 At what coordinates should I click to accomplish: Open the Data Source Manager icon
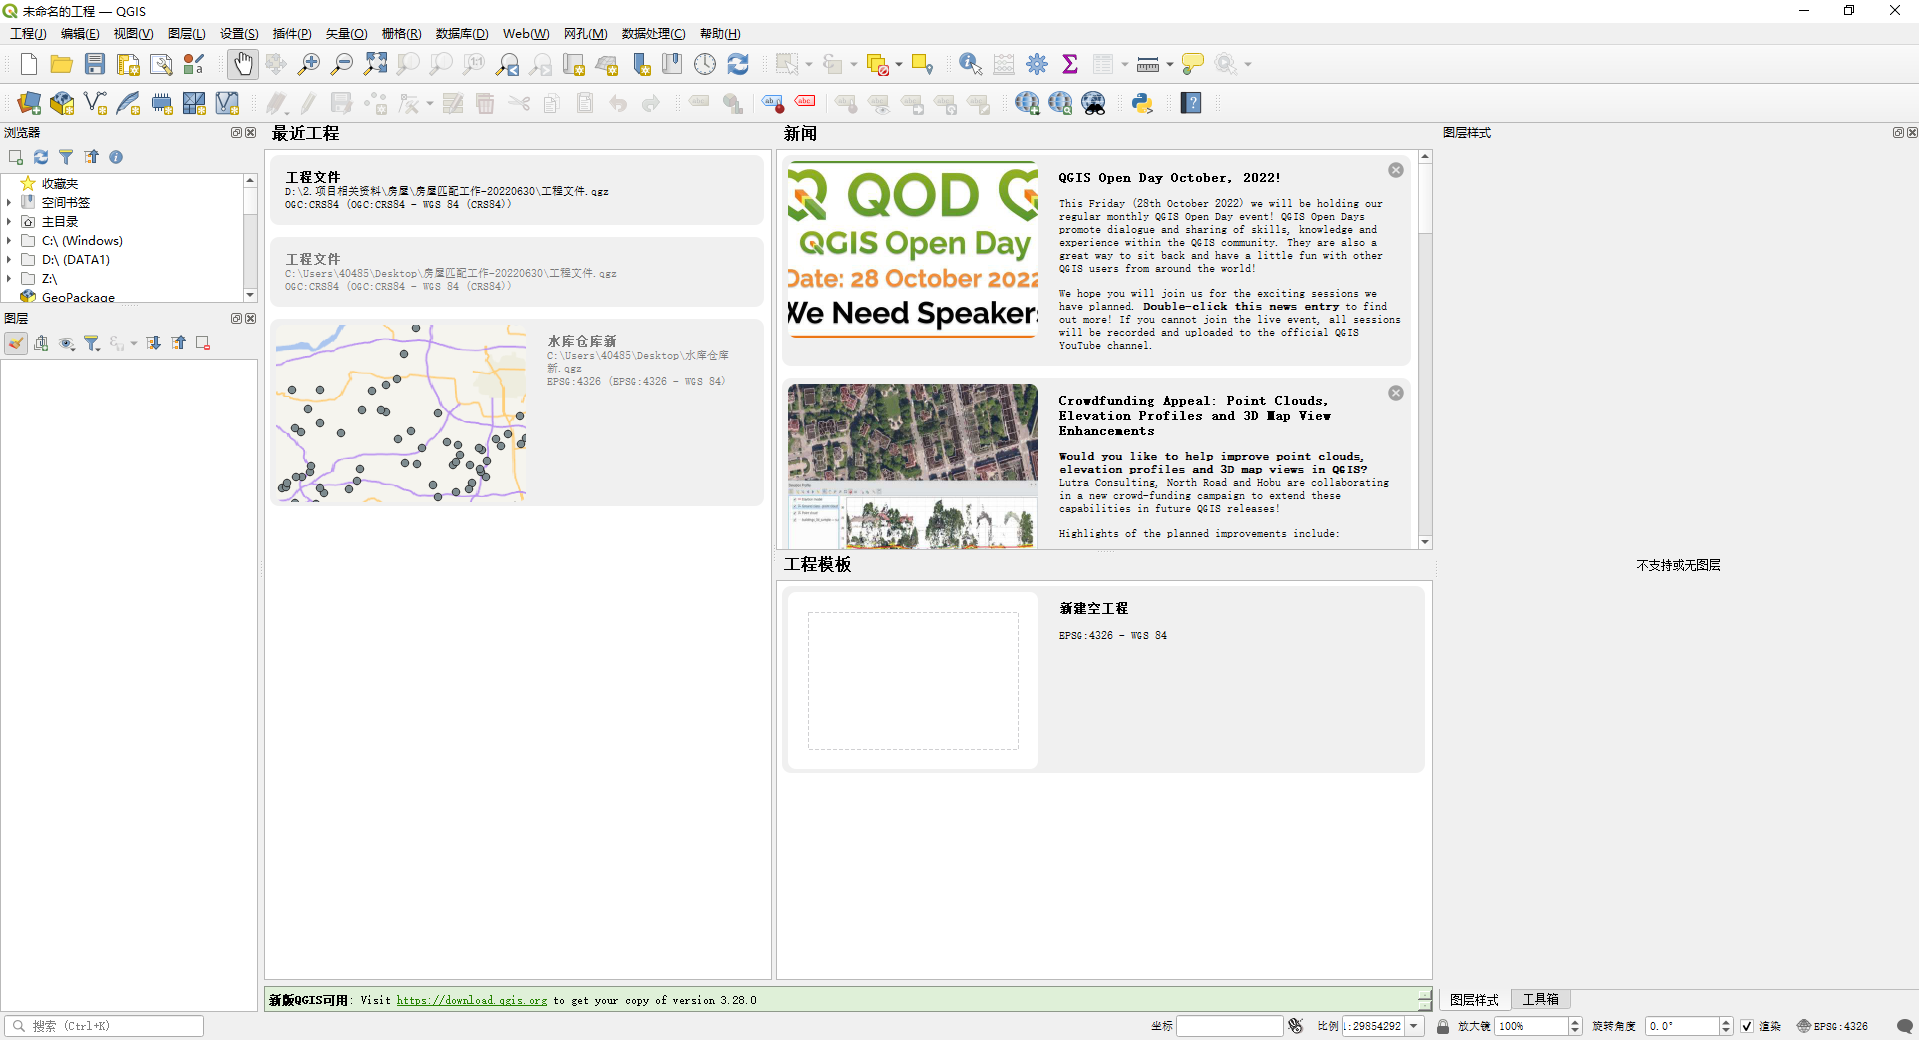[29, 103]
